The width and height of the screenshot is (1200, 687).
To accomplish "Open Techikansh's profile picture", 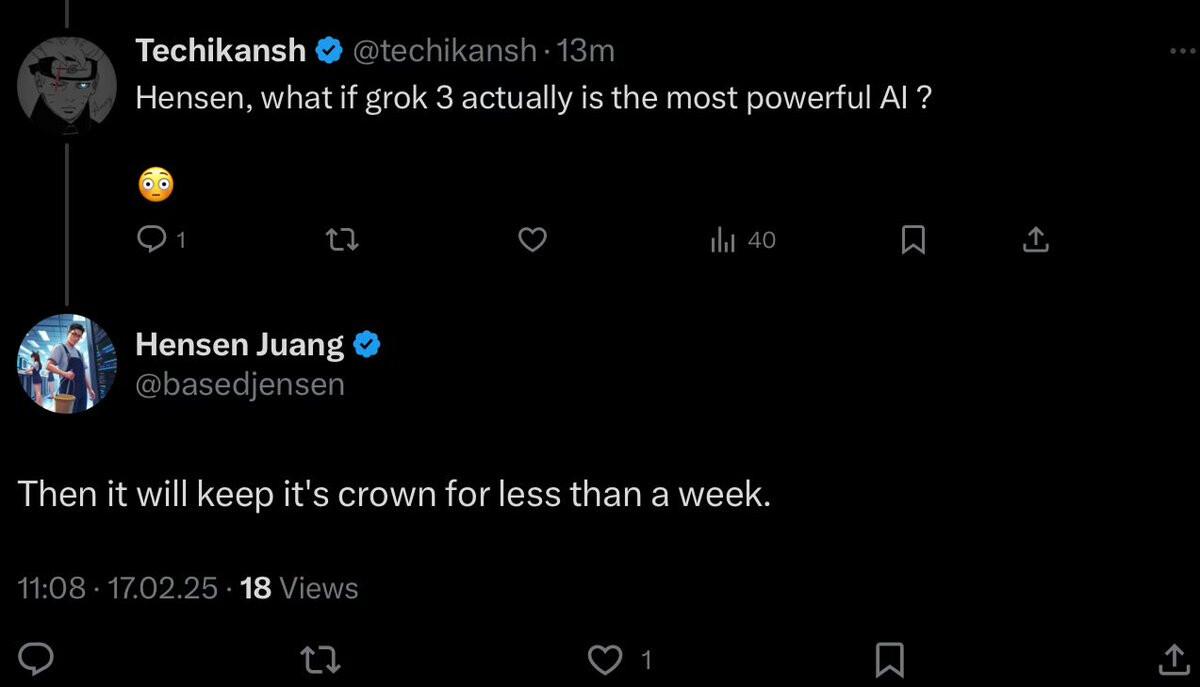I will tap(67, 87).
